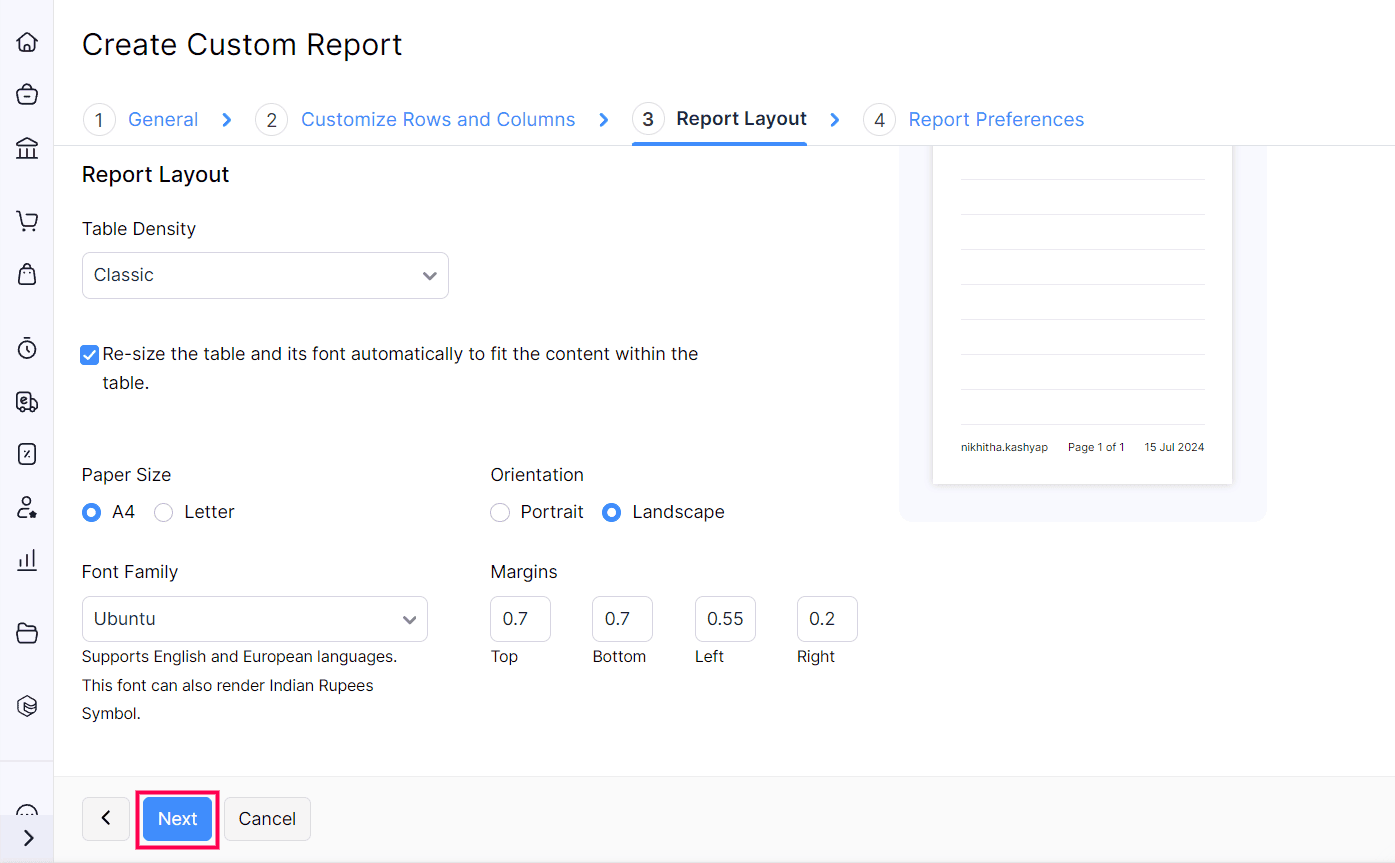Click the stopwatch time tracking icon
The image size is (1395, 863).
pos(27,348)
